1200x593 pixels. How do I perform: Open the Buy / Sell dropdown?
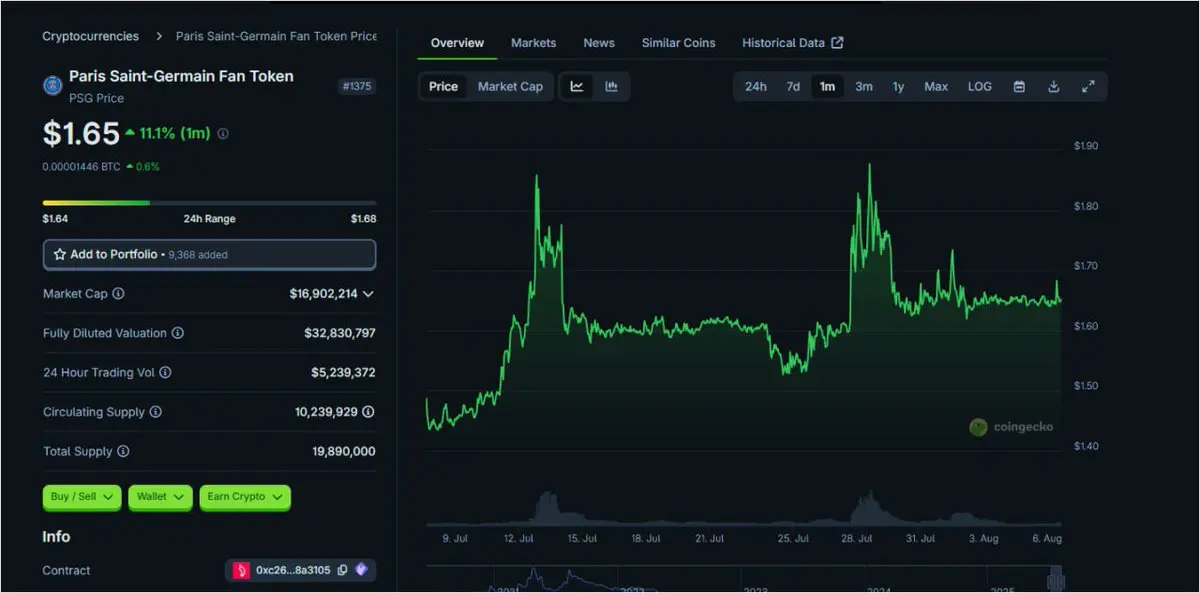(x=82, y=496)
